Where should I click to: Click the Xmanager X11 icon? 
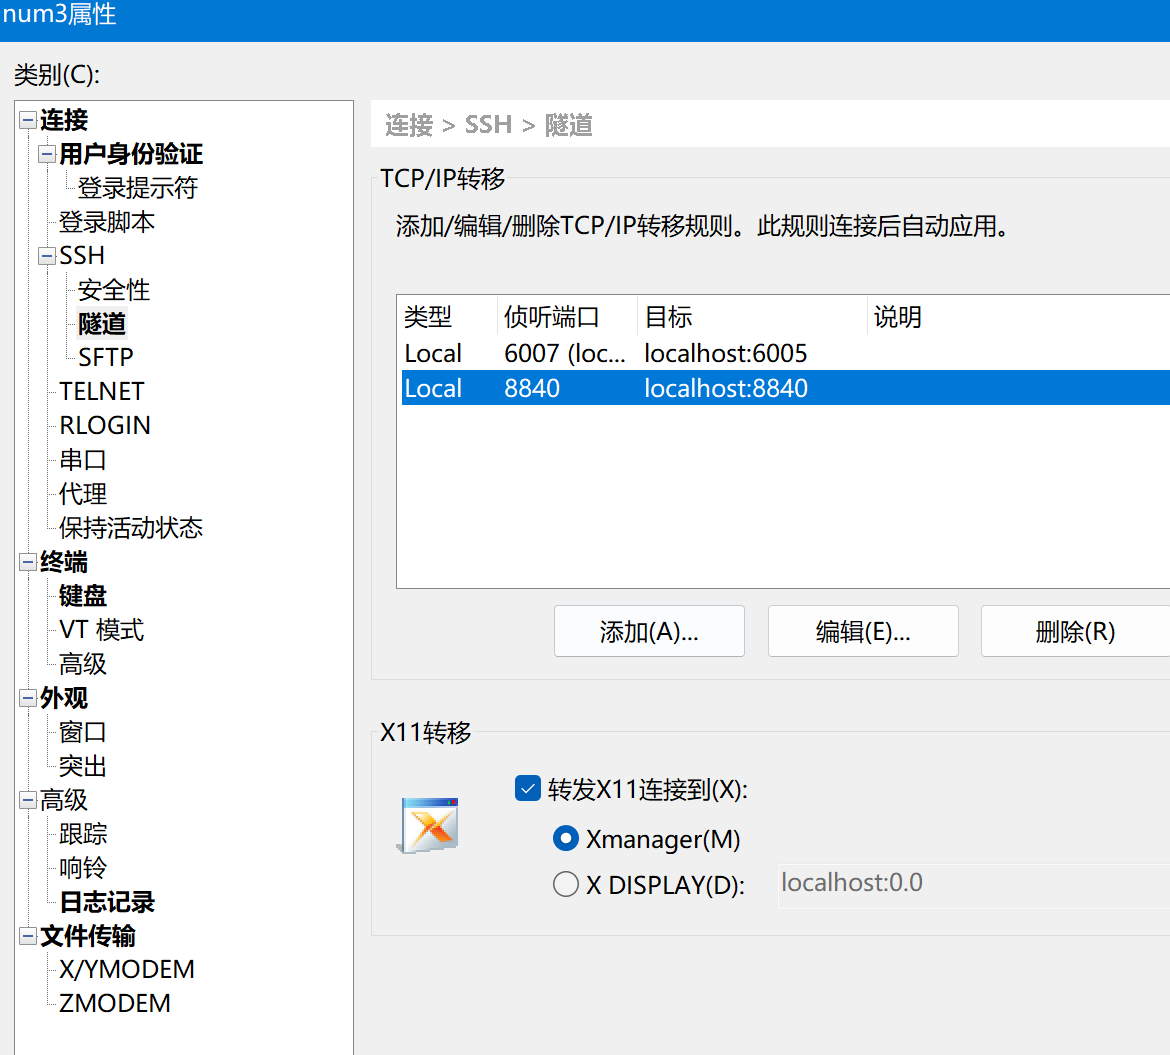430,825
